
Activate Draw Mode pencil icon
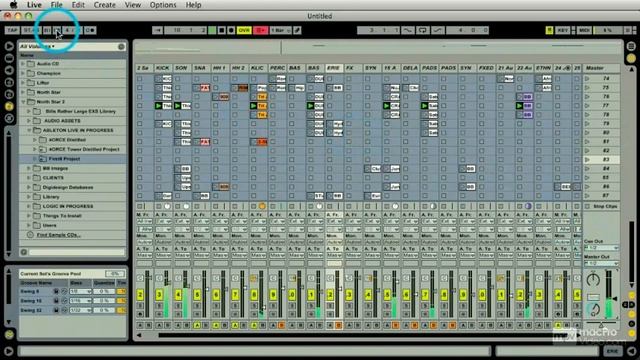point(297,30)
